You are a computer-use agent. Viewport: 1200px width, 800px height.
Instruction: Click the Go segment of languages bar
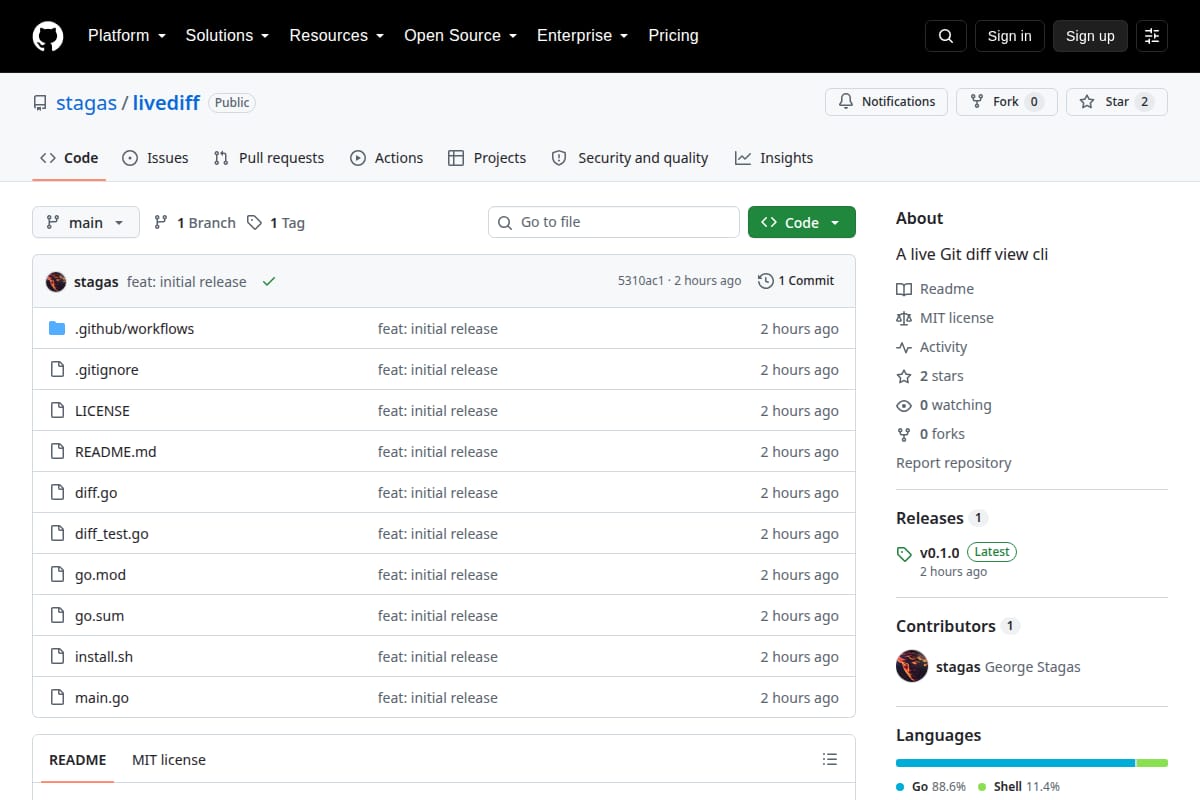1015,763
